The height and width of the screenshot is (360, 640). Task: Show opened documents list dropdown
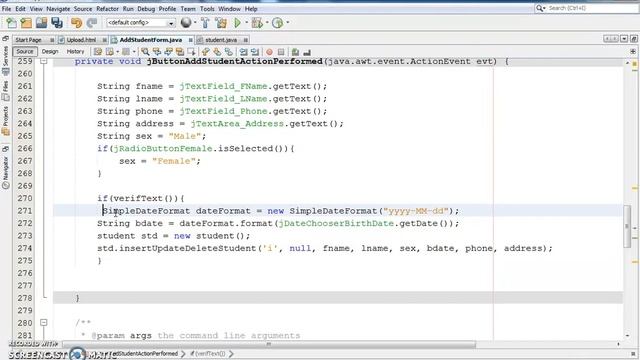(x=624, y=39)
